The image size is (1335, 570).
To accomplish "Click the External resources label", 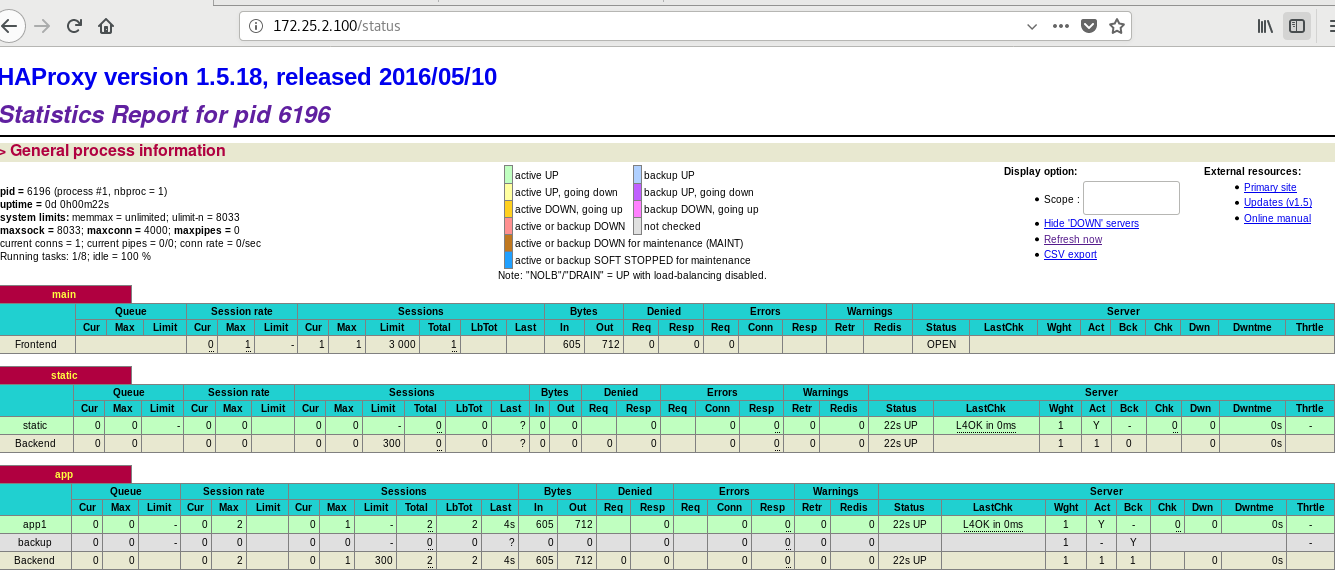I will [1253, 171].
